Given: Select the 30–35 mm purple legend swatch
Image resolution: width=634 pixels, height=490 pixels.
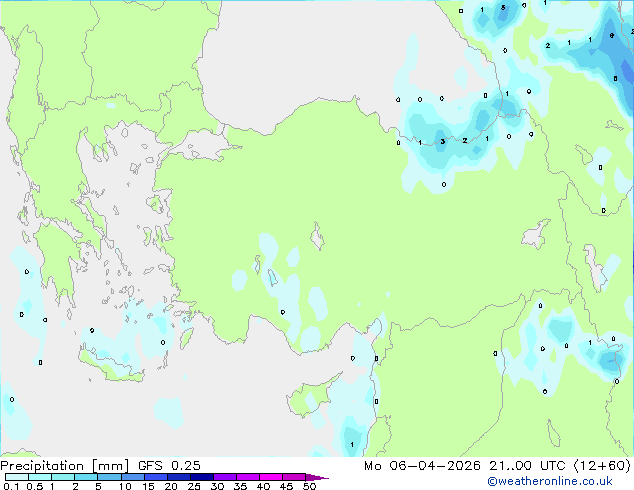Looking at the screenshot, I should coord(225,477).
